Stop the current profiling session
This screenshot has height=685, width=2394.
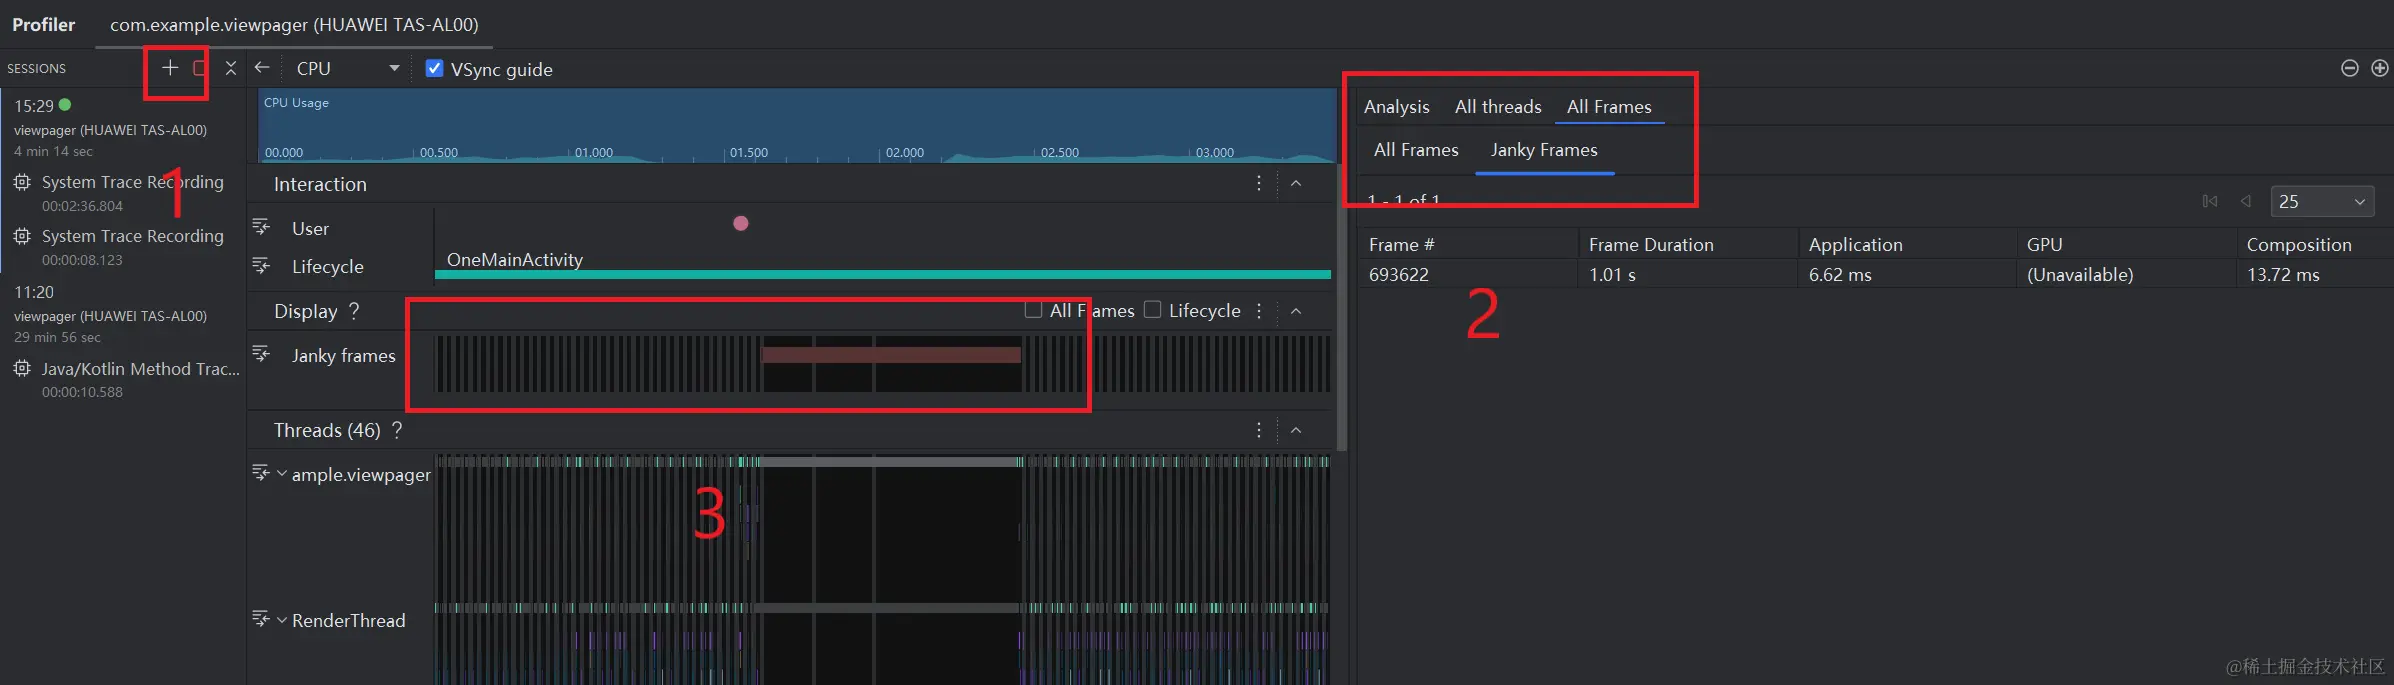[200, 68]
